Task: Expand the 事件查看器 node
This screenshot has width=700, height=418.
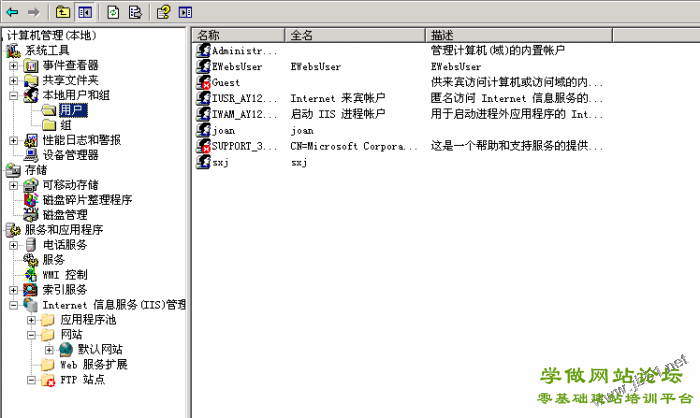Action: coord(14,66)
